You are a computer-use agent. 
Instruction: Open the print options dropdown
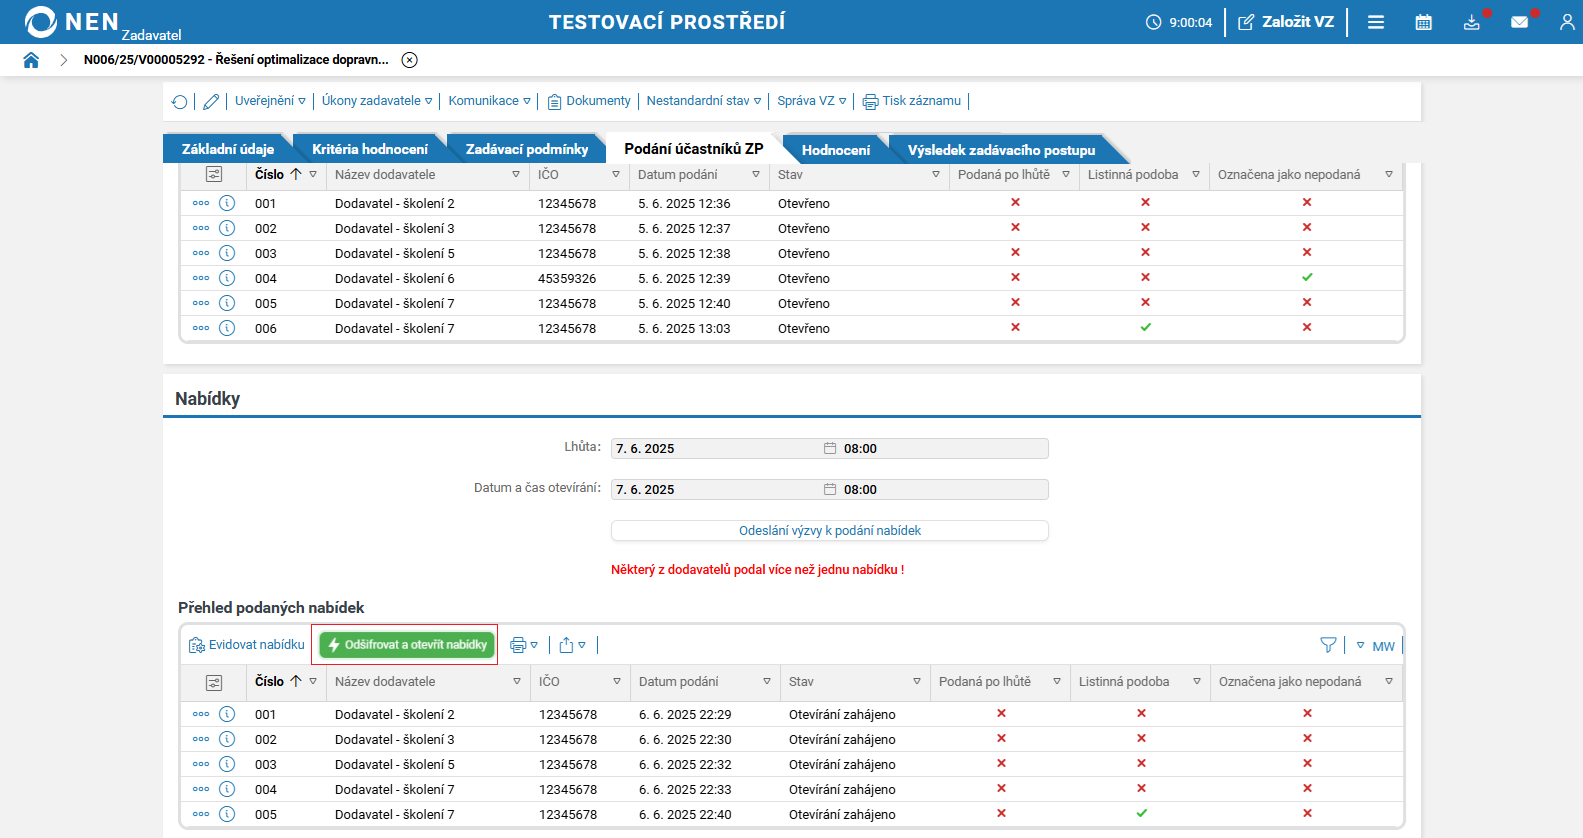tap(524, 645)
